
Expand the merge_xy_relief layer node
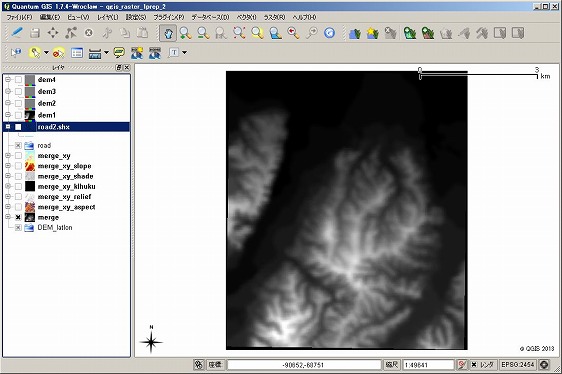(8, 197)
